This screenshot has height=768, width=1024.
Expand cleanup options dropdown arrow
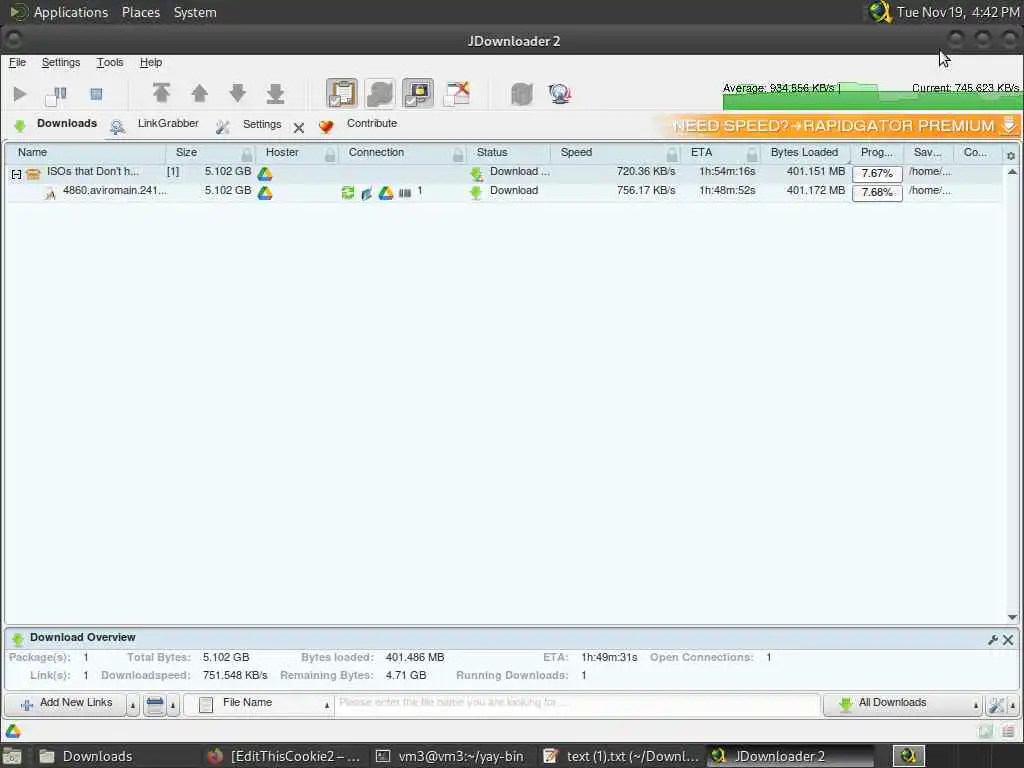[173, 705]
